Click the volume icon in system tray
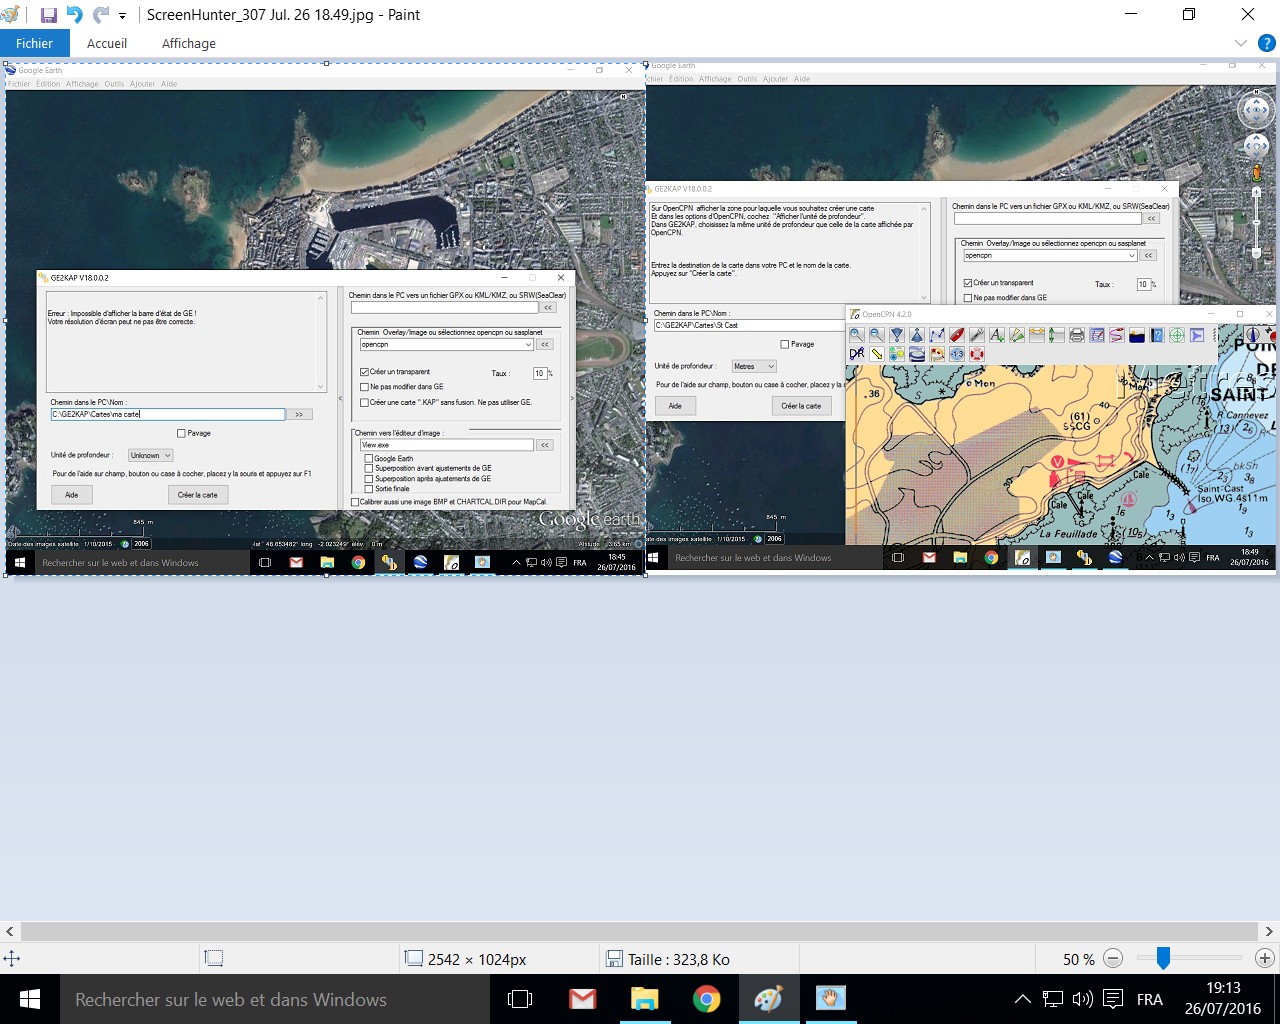This screenshot has width=1280, height=1024. click(x=1082, y=999)
